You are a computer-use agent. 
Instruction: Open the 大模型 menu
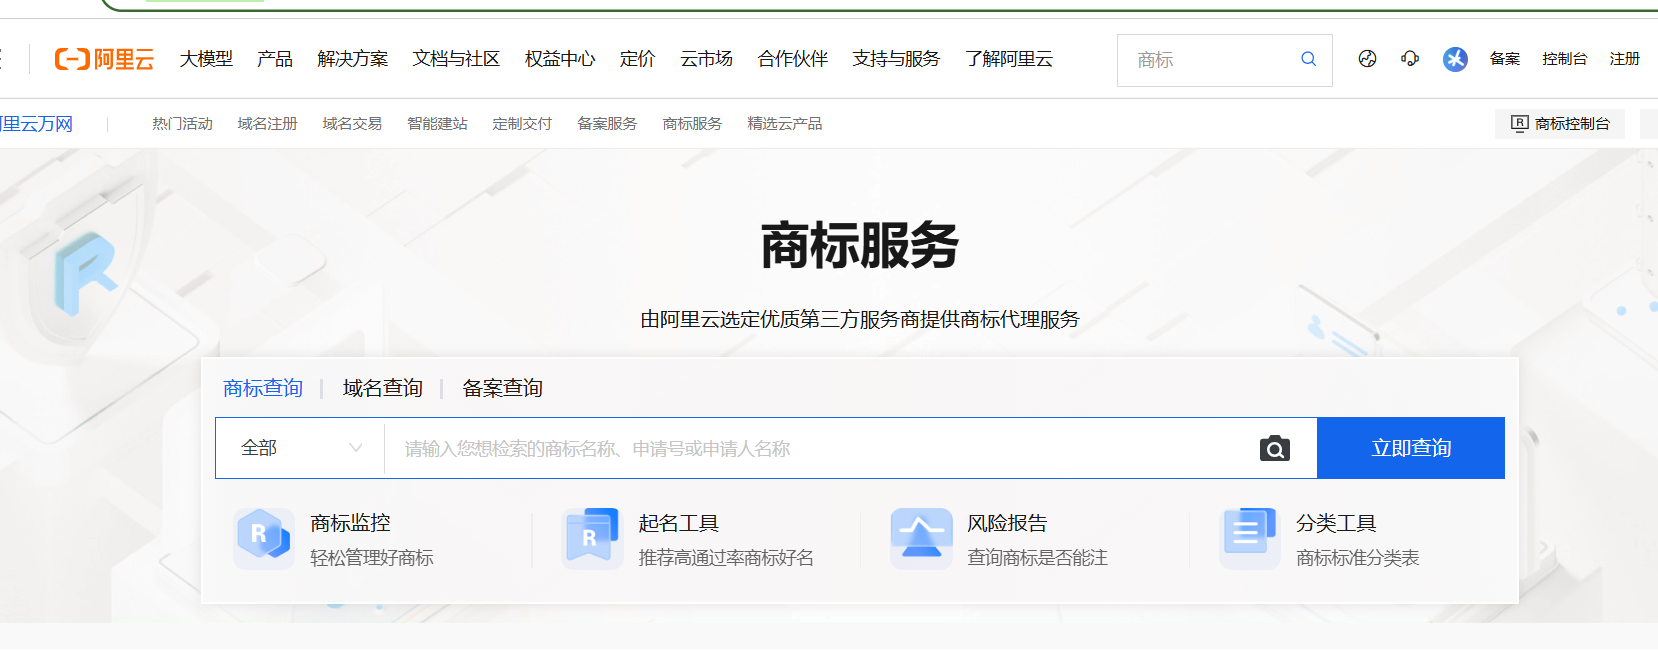pyautogui.click(x=206, y=59)
